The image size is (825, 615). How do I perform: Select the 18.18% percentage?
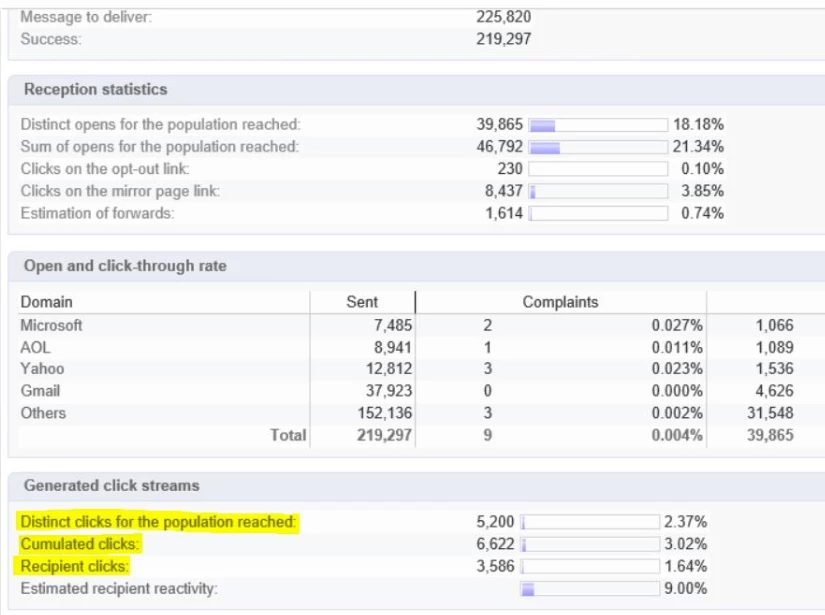tap(698, 124)
